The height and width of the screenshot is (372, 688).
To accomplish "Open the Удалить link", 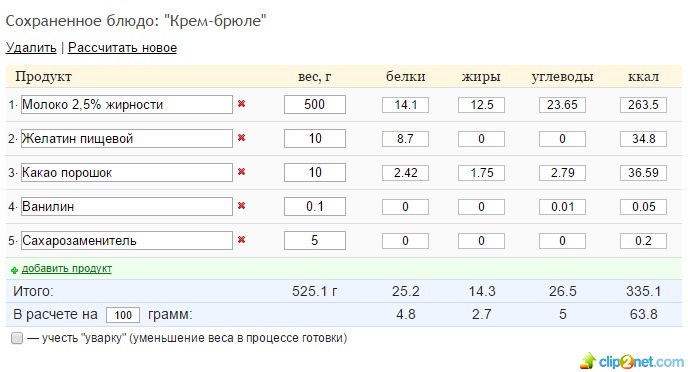I will pos(31,47).
